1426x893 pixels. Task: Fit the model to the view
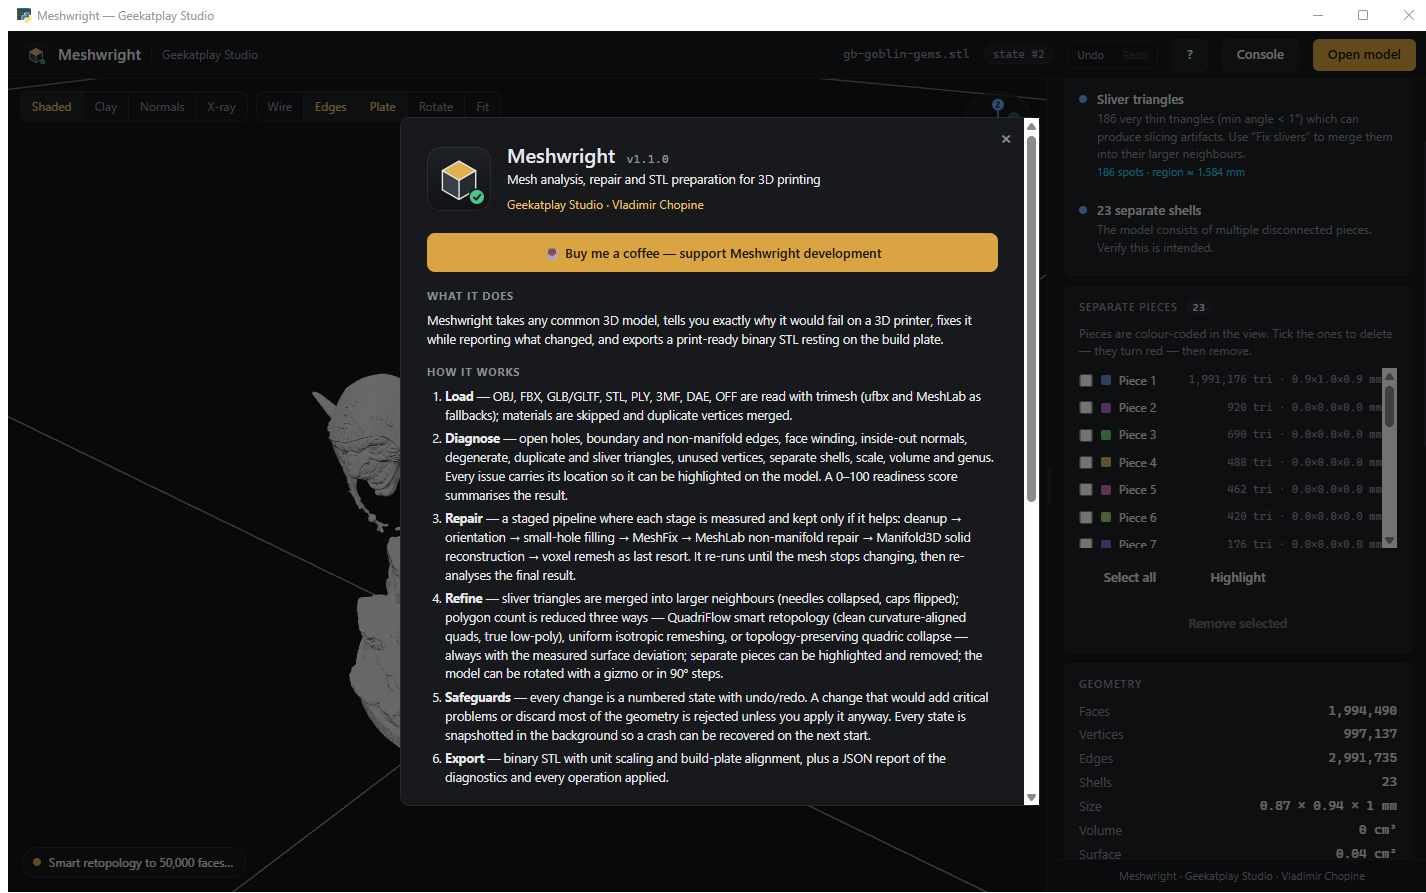tap(483, 107)
